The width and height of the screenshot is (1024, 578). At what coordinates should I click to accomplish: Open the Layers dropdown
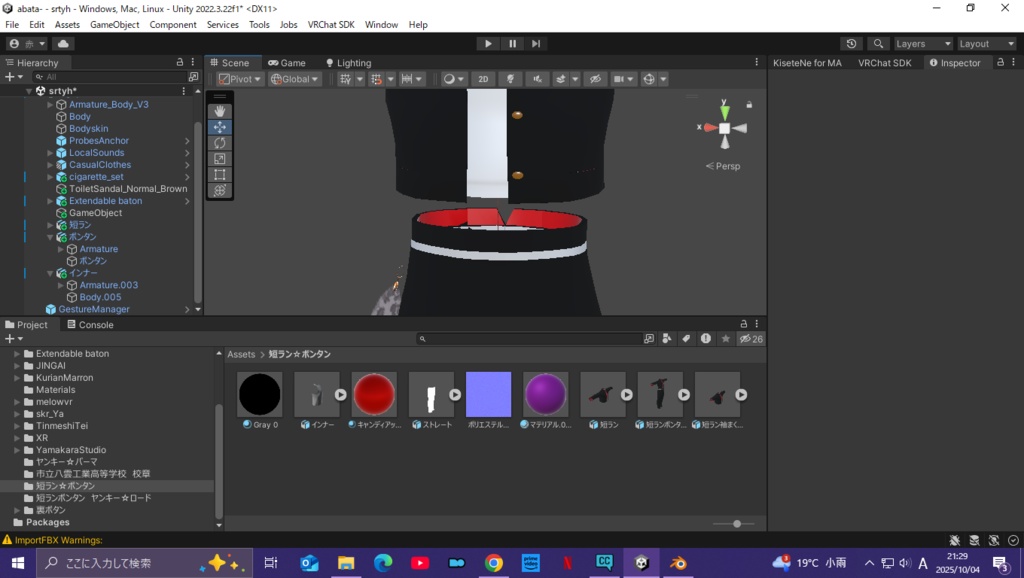(x=923, y=44)
